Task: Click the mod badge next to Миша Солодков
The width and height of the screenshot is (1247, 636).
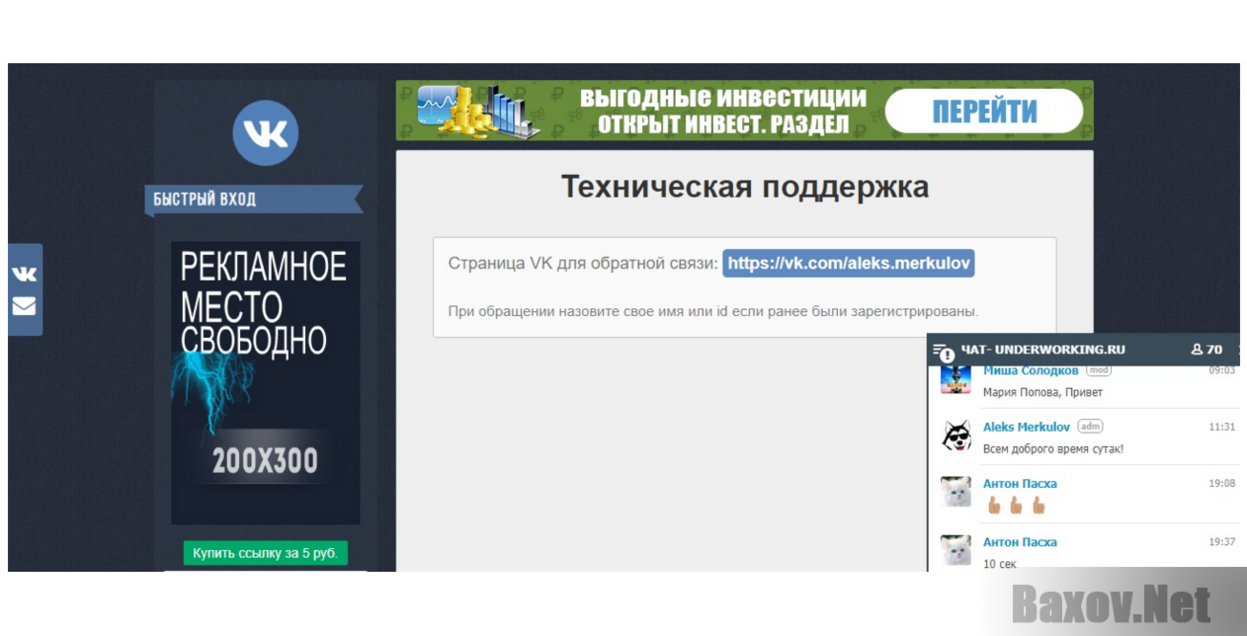Action: point(1098,371)
